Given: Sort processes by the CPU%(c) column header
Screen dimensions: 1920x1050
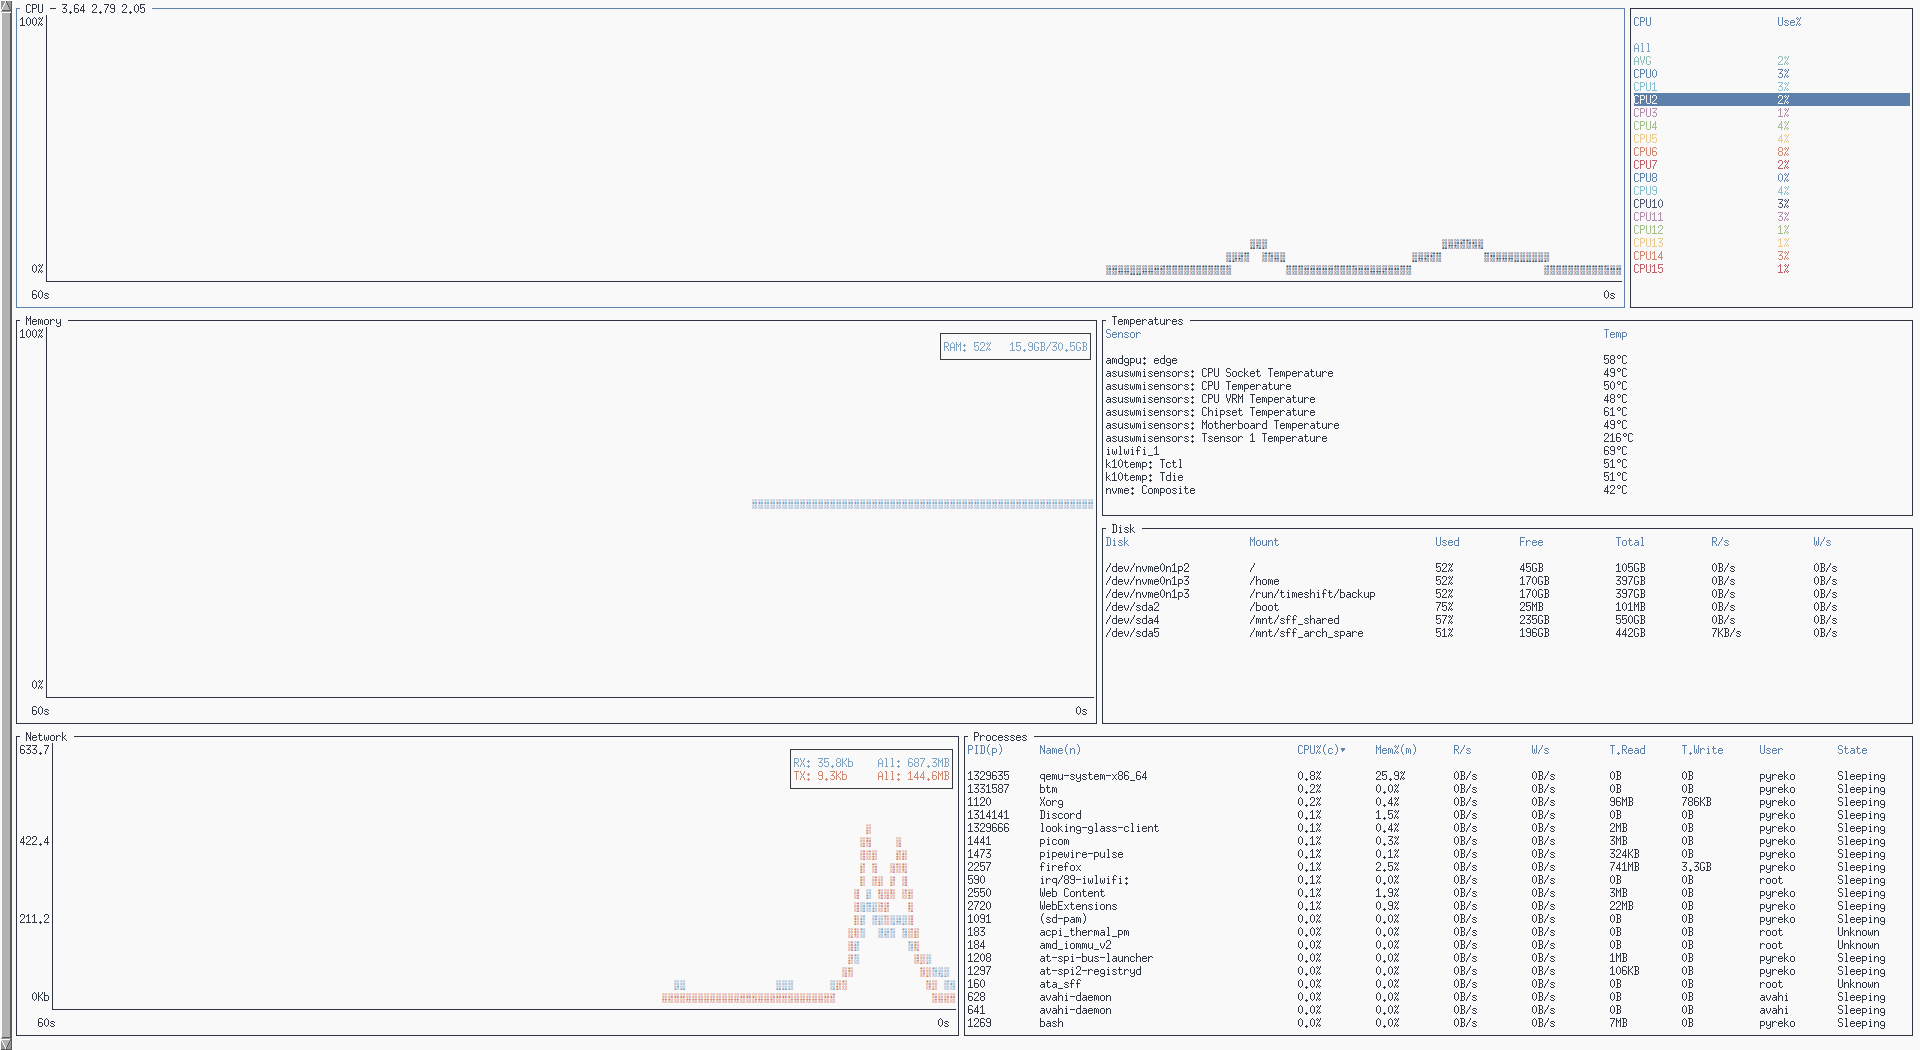Looking at the screenshot, I should 1320,750.
